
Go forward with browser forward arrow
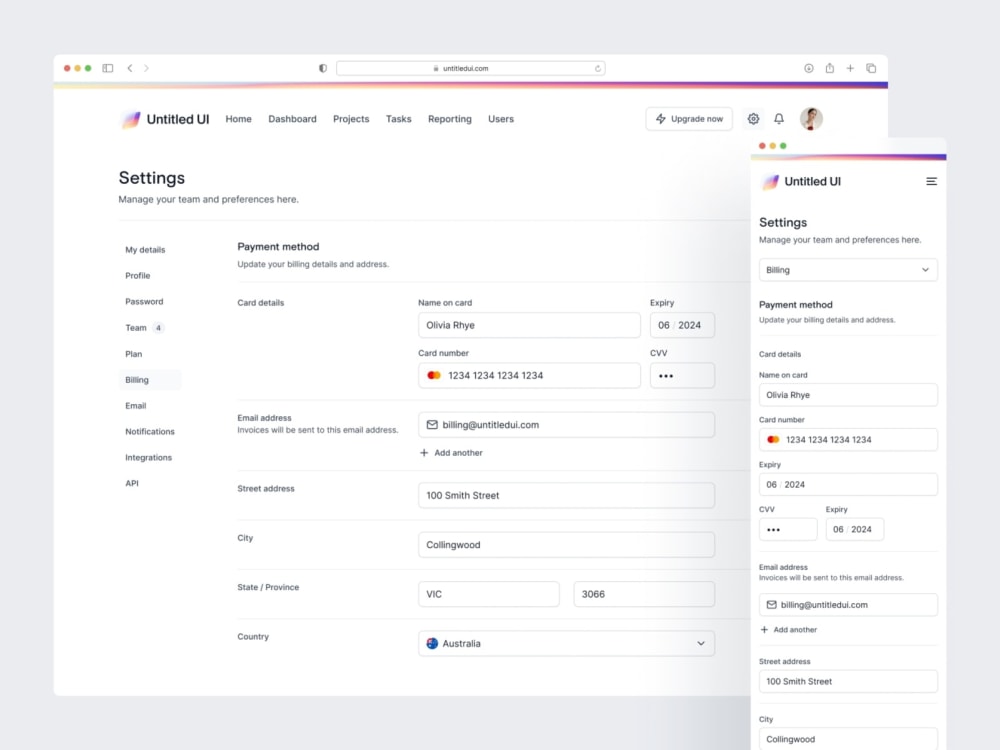[146, 68]
